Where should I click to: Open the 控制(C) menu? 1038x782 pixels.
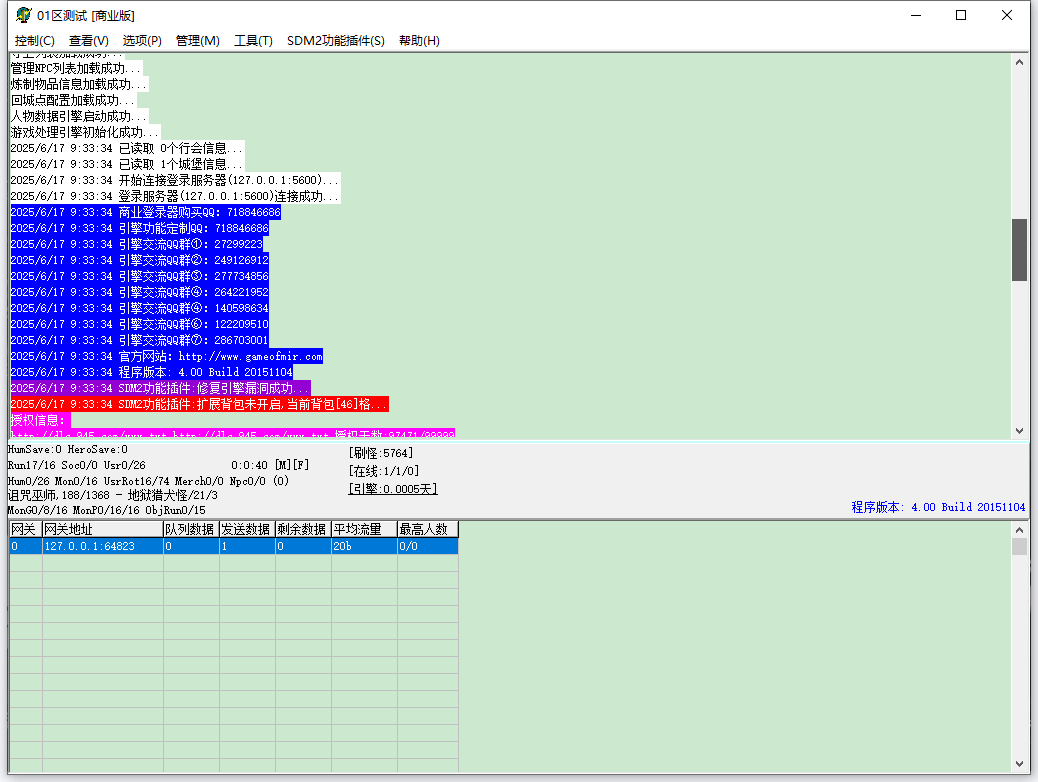[34, 40]
